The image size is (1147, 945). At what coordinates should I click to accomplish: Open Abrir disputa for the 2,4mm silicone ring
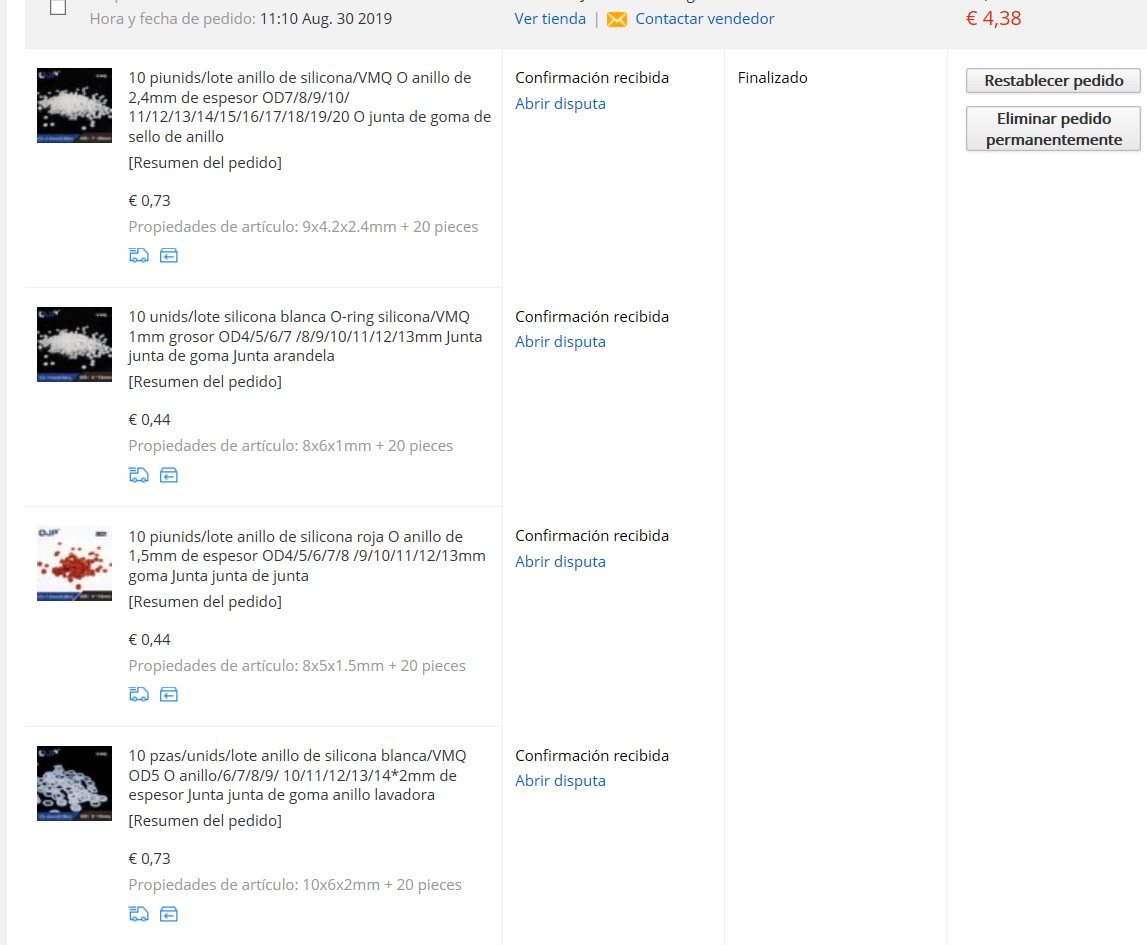pos(560,104)
